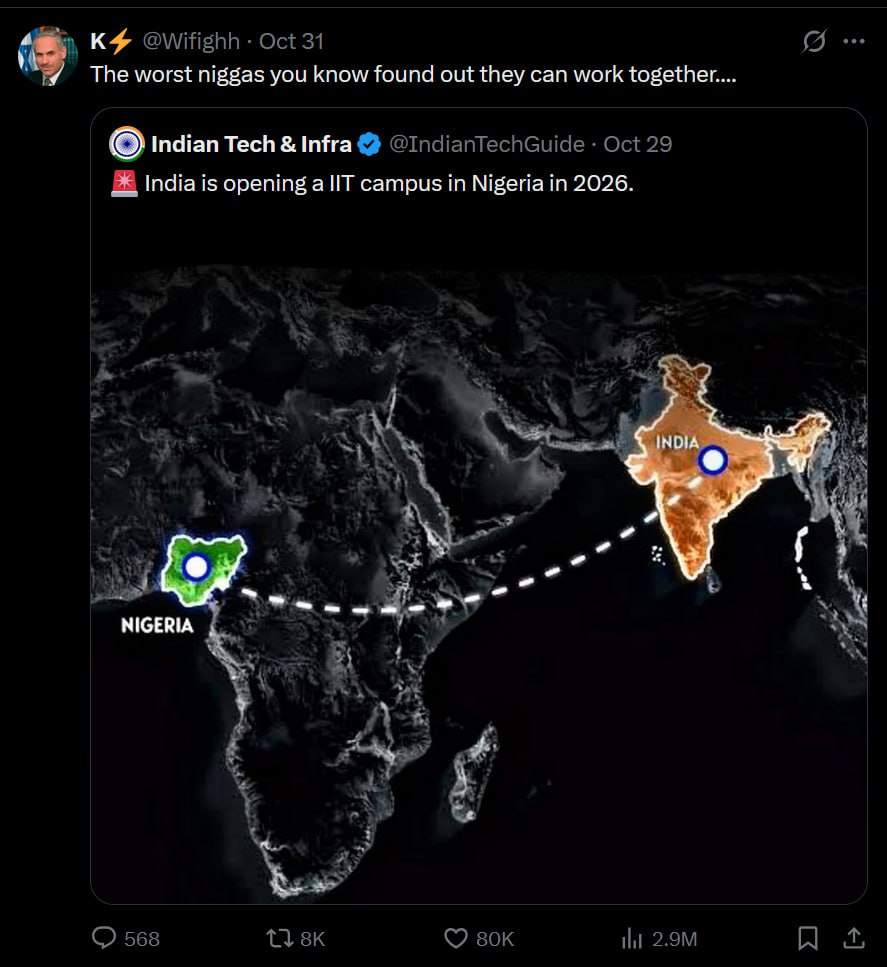Click the Oct 29 quoted post date
This screenshot has width=887, height=967.
coord(638,144)
